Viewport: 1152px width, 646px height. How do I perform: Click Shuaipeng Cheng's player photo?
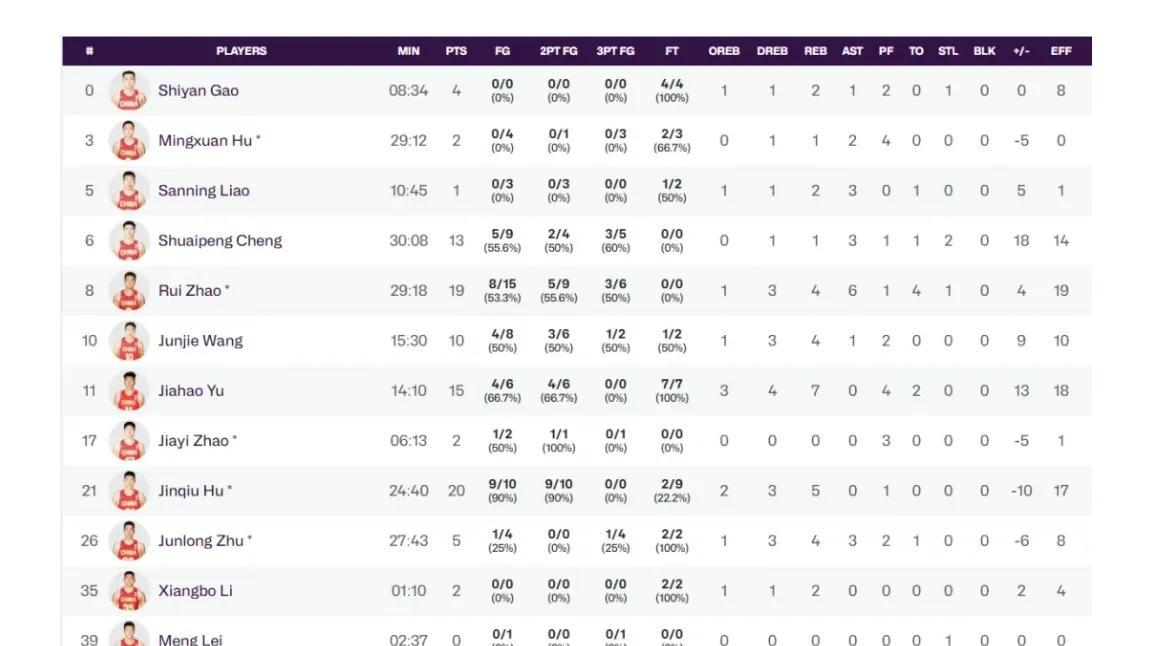(128, 241)
